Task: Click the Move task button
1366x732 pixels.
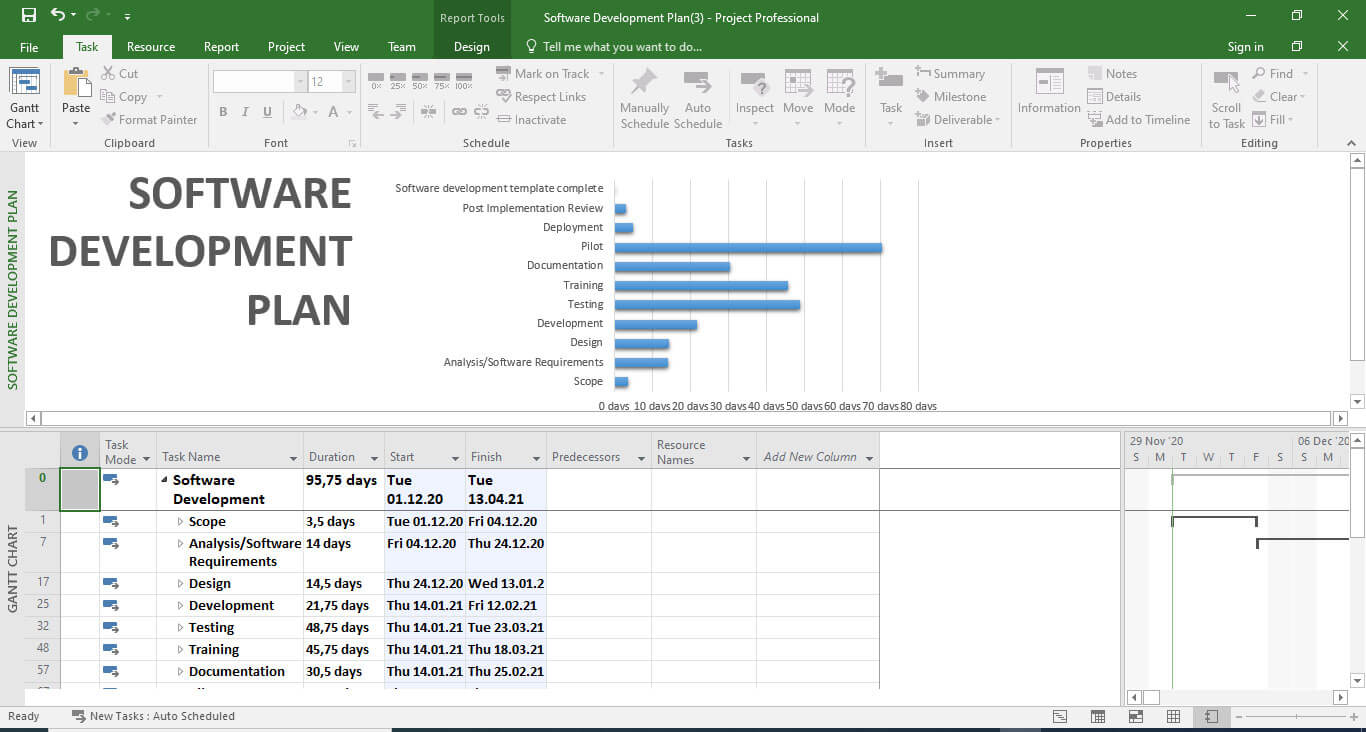Action: pyautogui.click(x=798, y=98)
